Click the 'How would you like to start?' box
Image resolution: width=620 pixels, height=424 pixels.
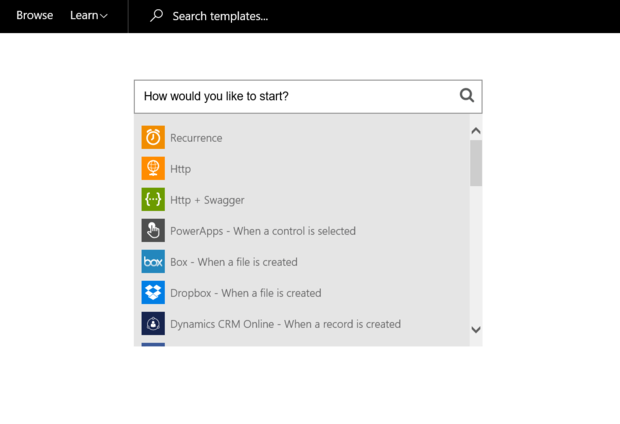(x=308, y=97)
